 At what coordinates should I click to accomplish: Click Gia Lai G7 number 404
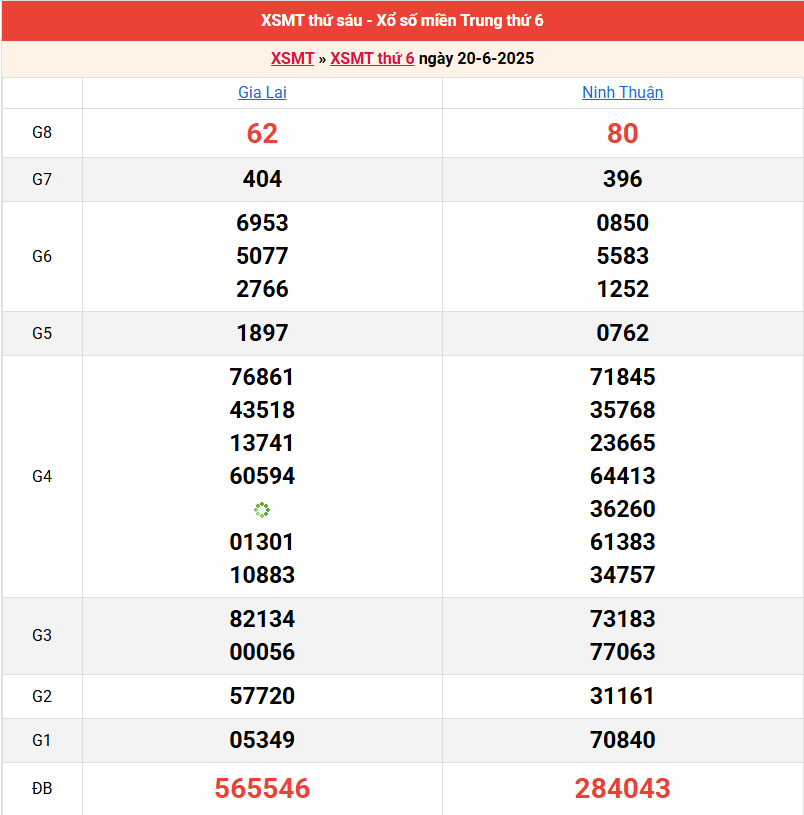coord(262,180)
